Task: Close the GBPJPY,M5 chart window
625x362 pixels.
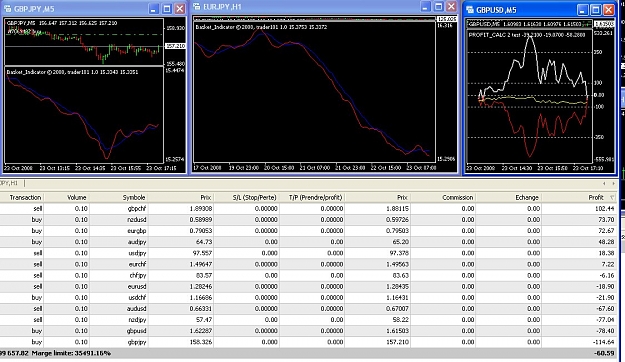Action: tap(180, 8)
